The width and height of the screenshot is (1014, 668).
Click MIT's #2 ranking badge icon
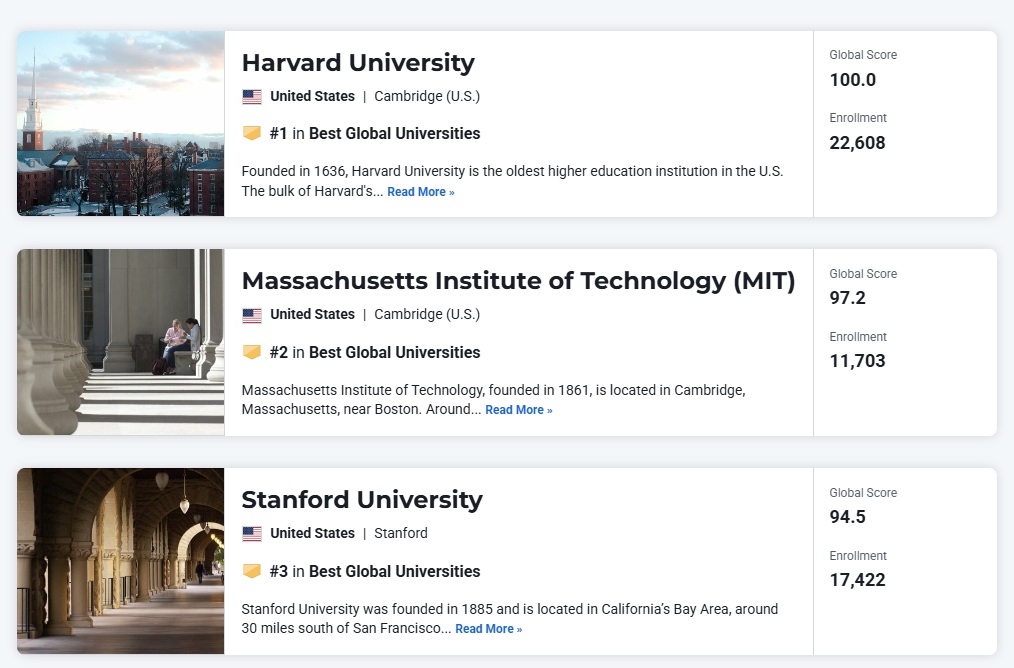[x=252, y=352]
